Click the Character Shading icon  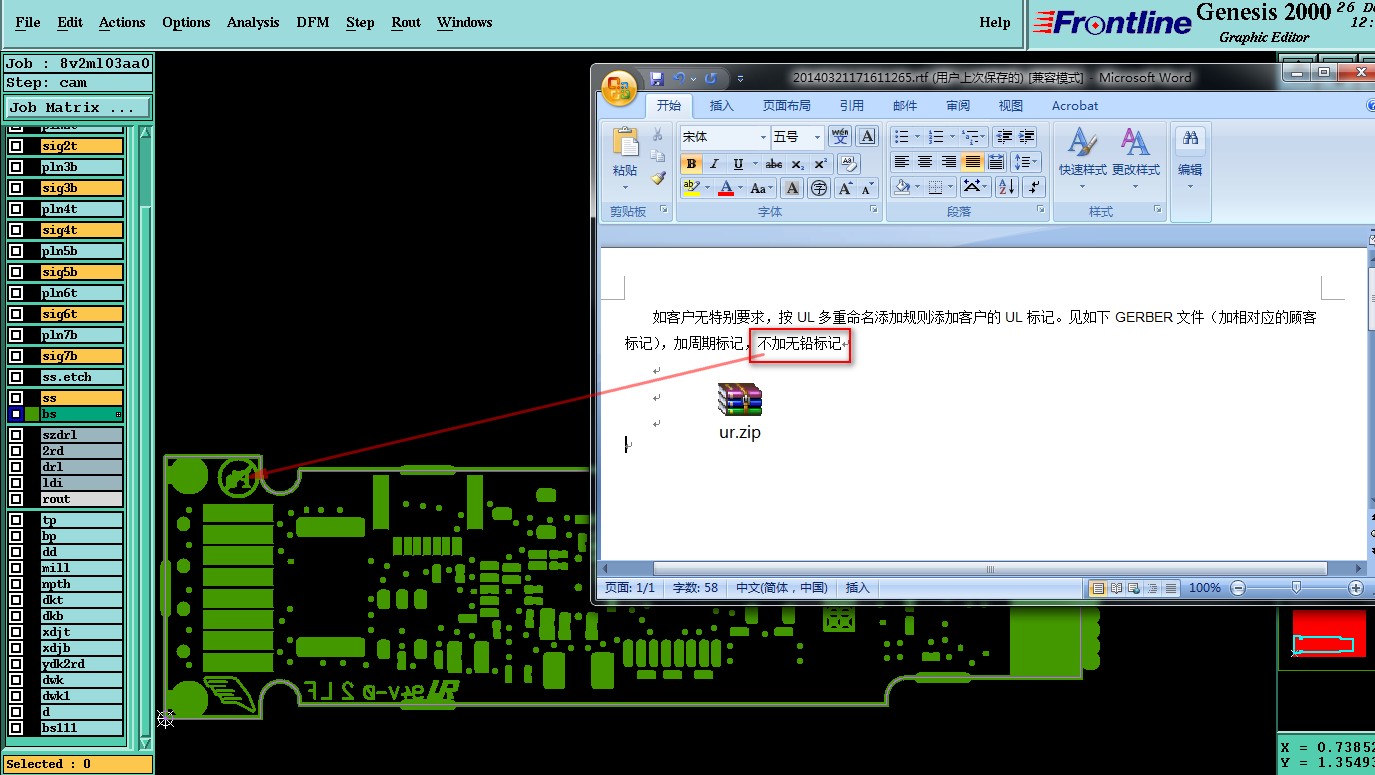792,187
